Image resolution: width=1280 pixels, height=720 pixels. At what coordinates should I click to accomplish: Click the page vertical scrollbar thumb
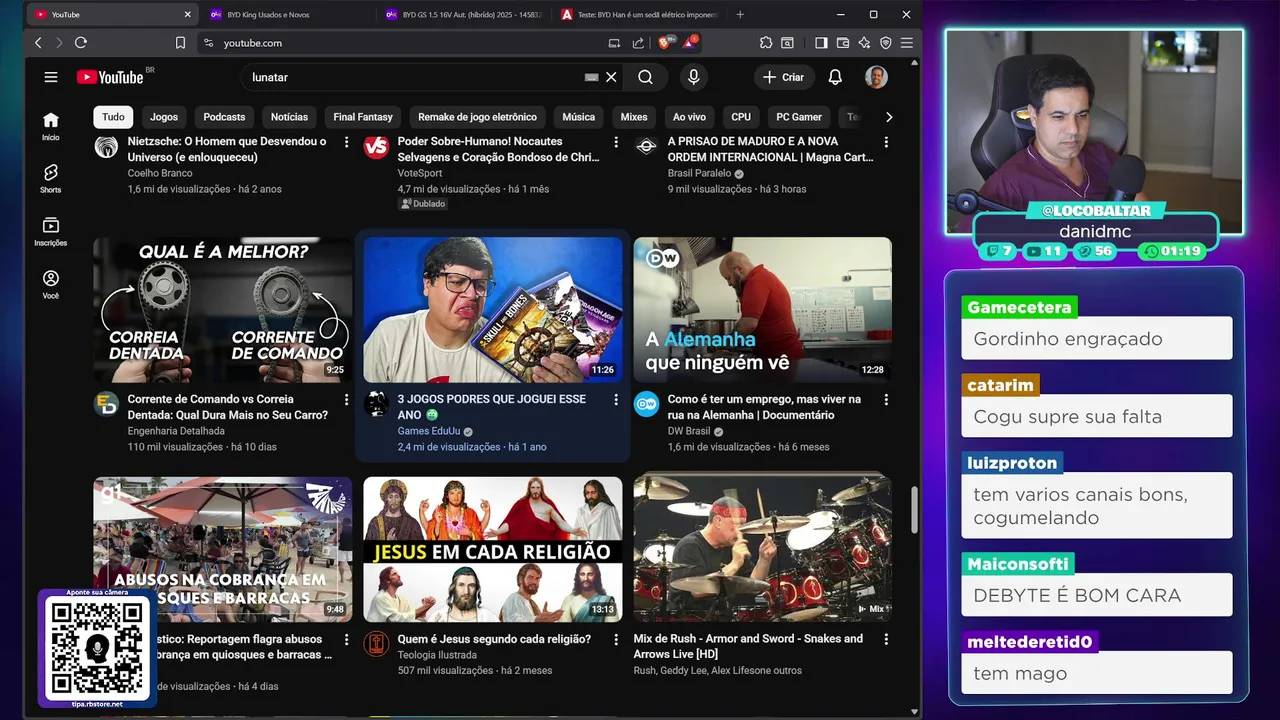coord(914,510)
